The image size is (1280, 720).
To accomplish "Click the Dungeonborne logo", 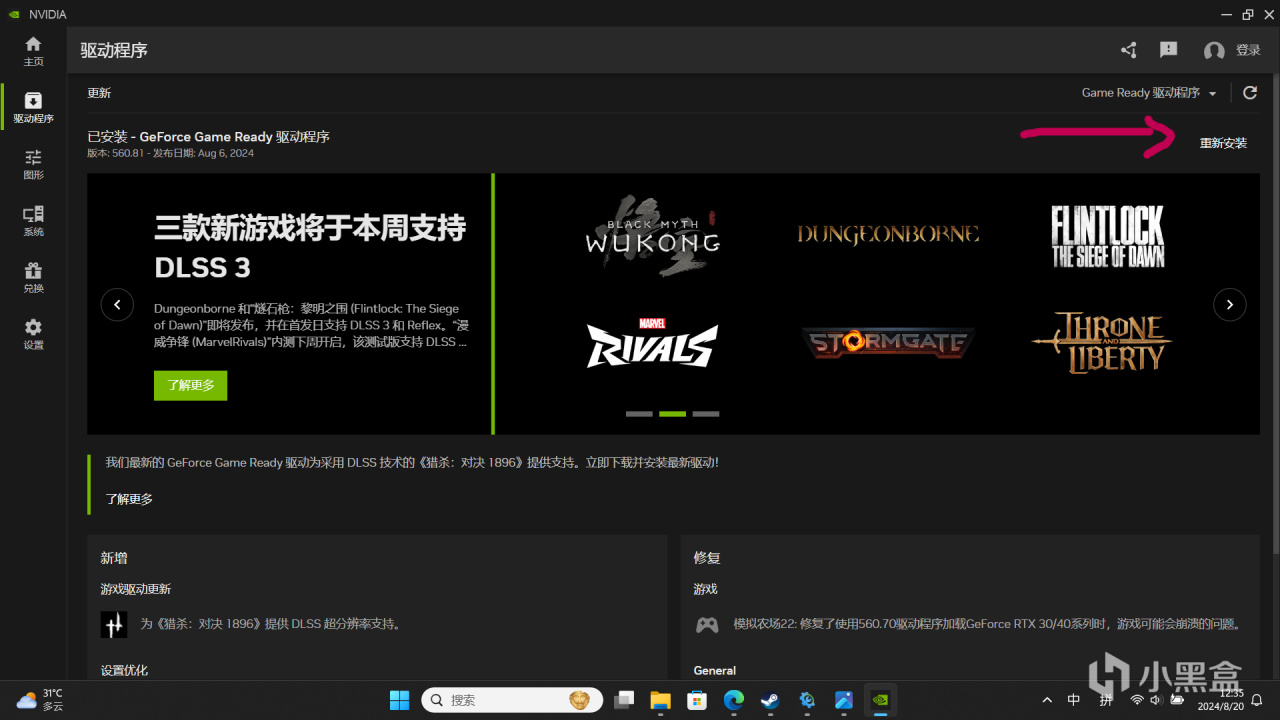I will point(888,234).
